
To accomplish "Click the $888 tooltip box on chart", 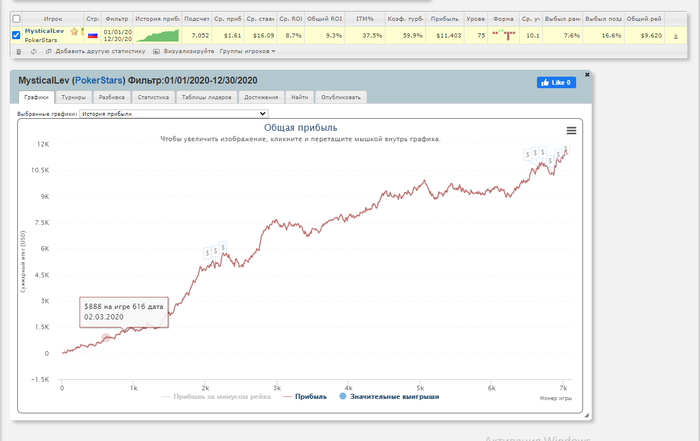I will pos(124,312).
